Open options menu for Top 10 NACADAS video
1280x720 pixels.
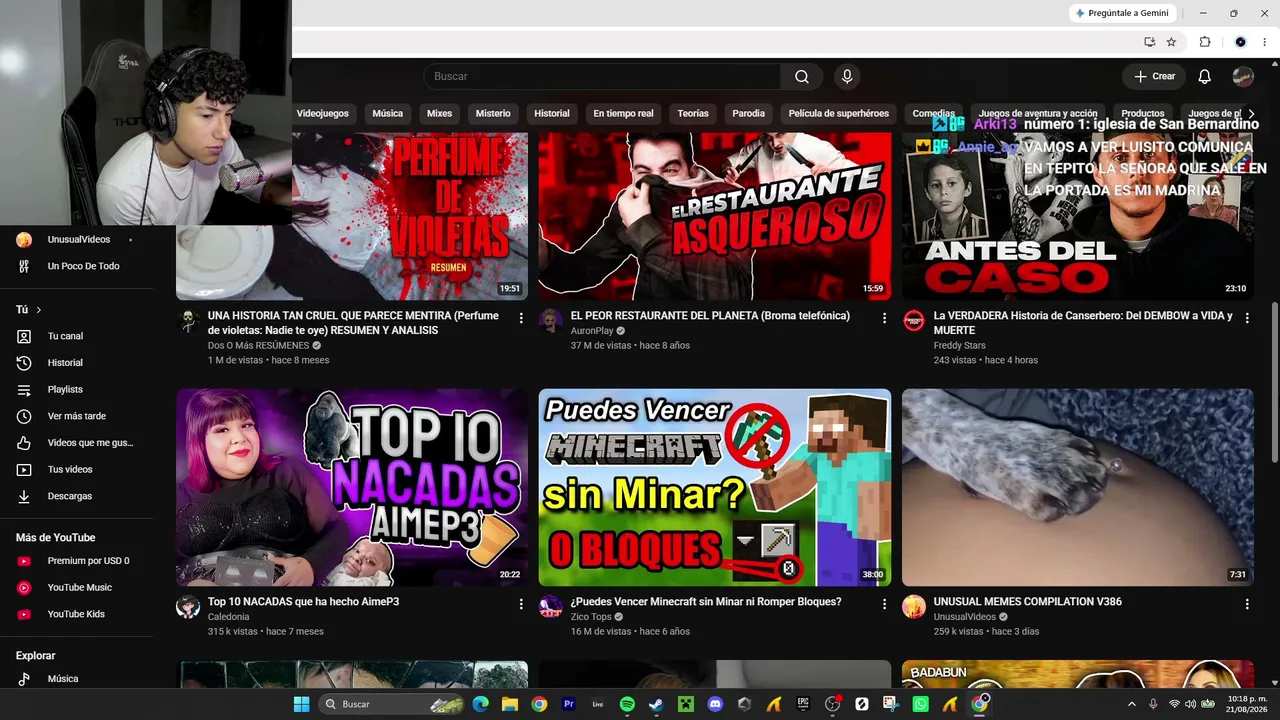coord(521,604)
